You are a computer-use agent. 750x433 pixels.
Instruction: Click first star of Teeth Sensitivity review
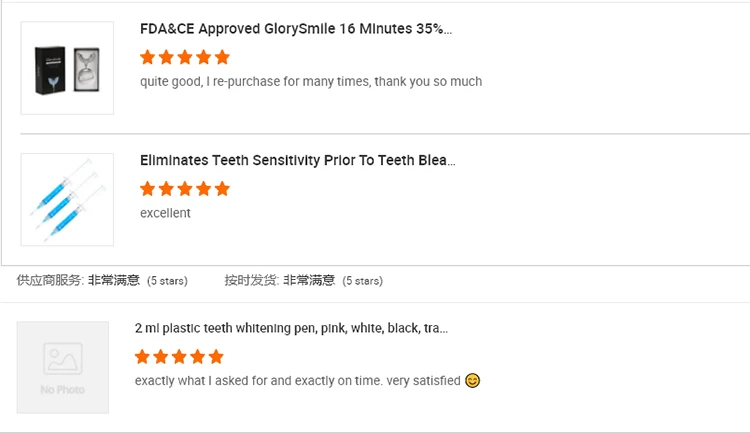(x=148, y=188)
